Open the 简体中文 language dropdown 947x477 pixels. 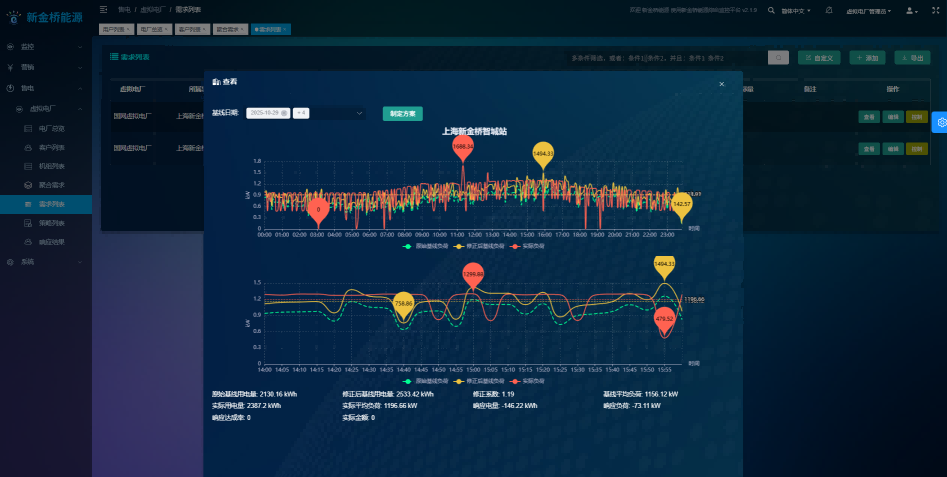click(x=794, y=10)
